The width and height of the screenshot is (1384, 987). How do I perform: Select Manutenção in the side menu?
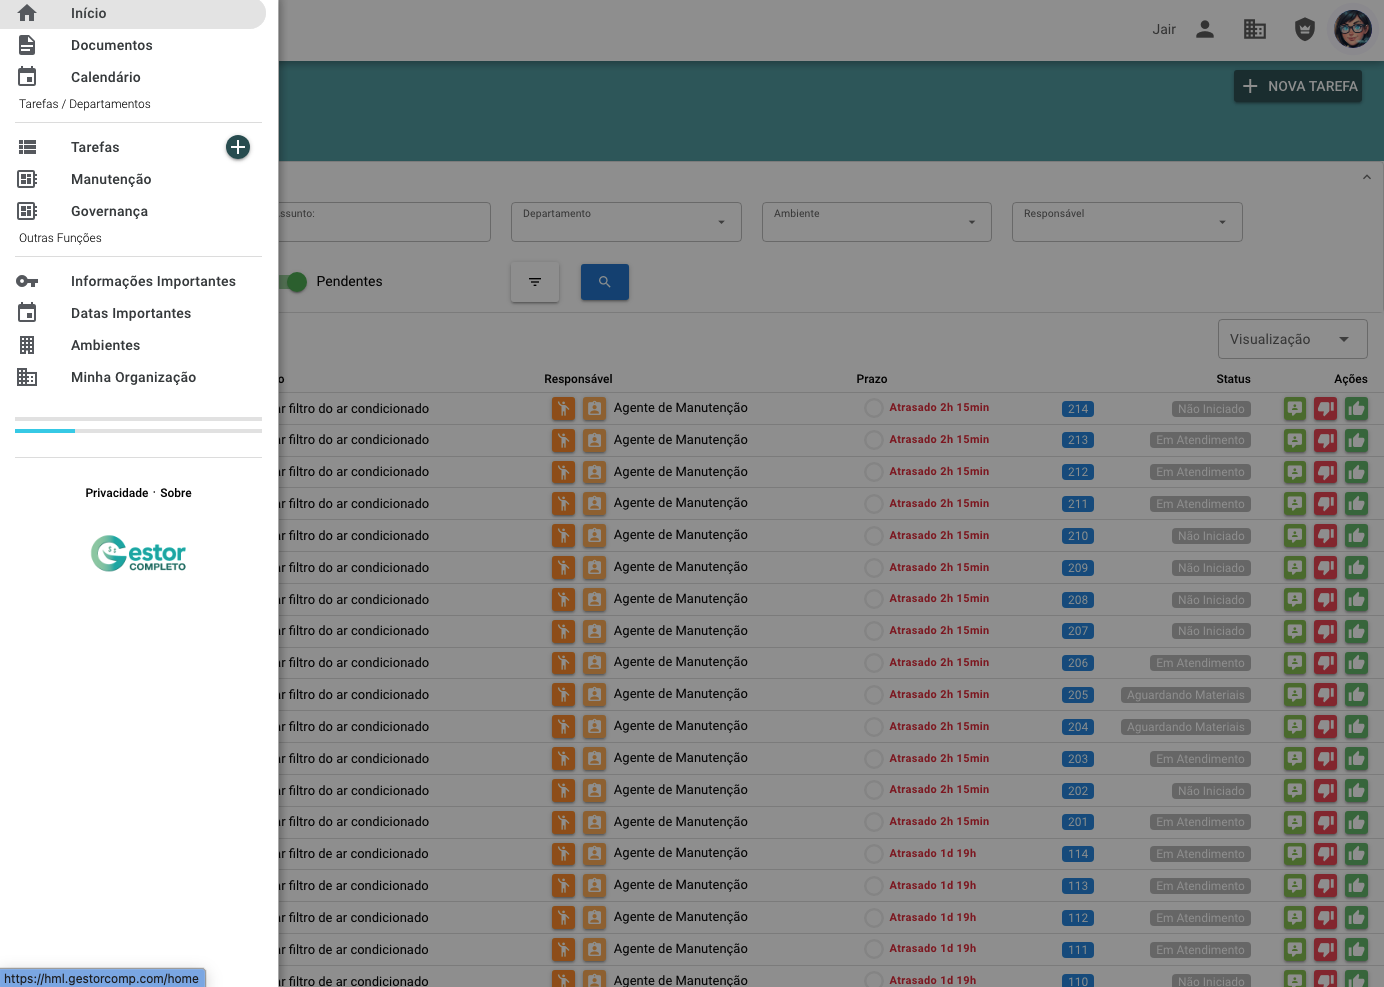pyautogui.click(x=111, y=179)
